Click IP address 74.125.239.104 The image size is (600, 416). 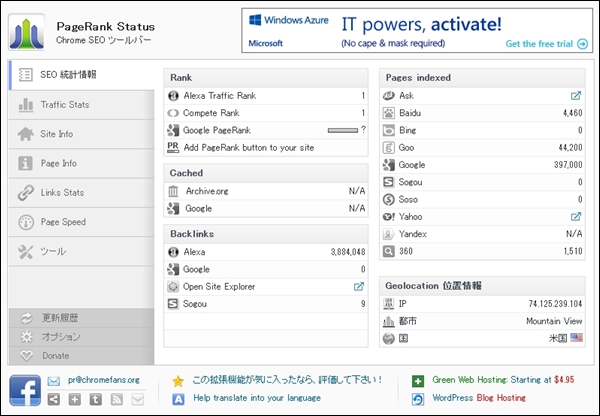(x=555, y=304)
